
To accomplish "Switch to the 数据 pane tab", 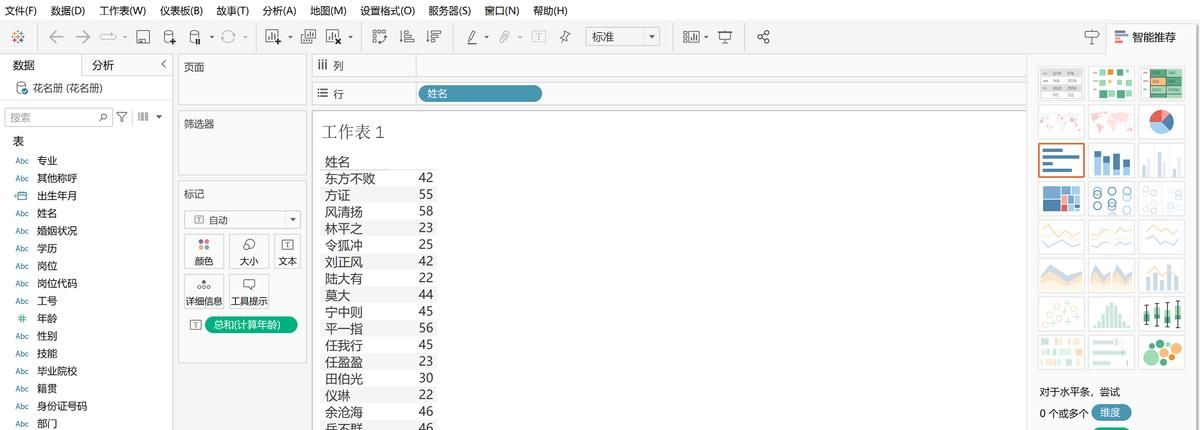I will click(x=24, y=65).
